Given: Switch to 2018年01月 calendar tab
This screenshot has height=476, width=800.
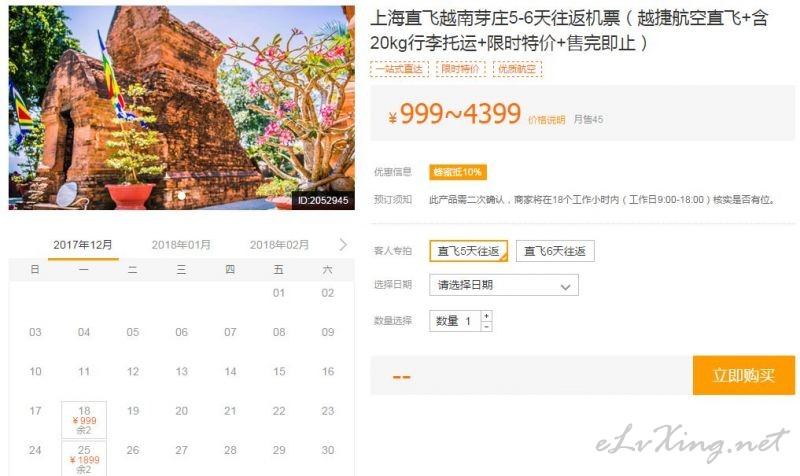Looking at the screenshot, I should coord(181,245).
